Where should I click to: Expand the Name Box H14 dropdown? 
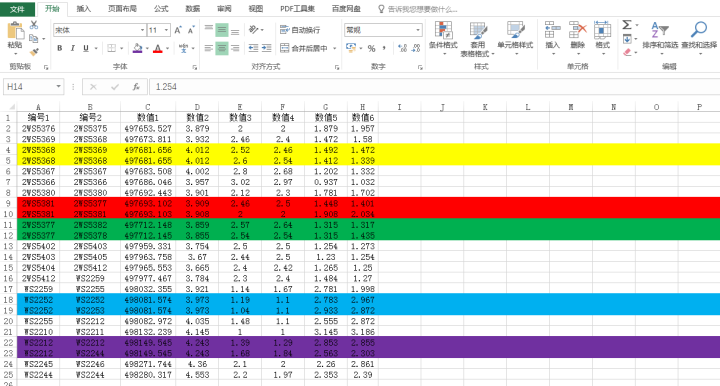tap(58, 87)
